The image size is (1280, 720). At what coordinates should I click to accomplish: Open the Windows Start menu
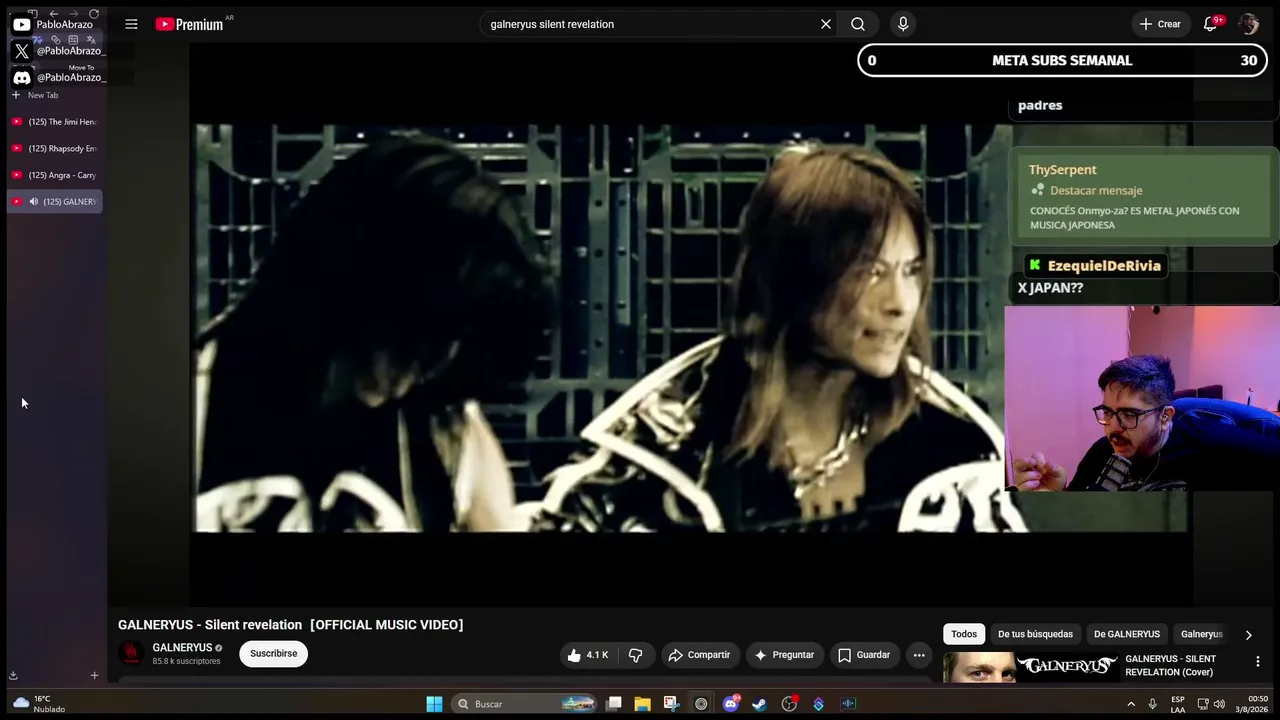[x=434, y=704]
